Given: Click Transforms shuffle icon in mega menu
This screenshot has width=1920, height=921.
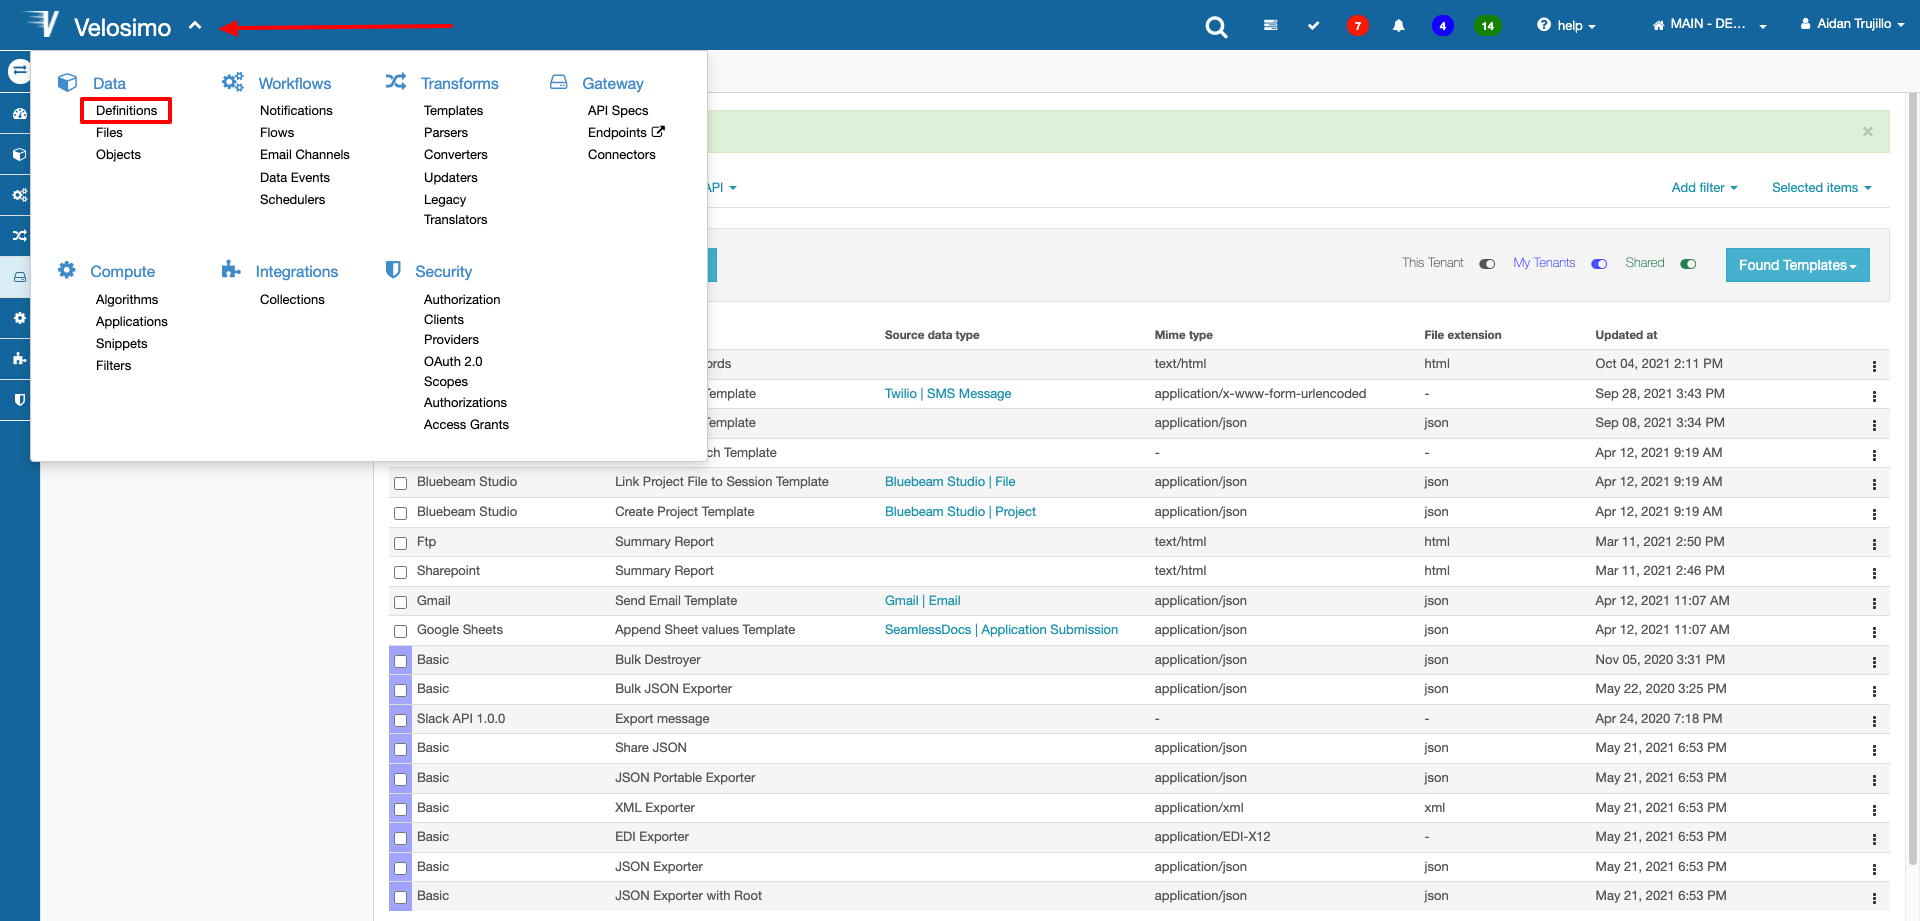Looking at the screenshot, I should coord(396,81).
